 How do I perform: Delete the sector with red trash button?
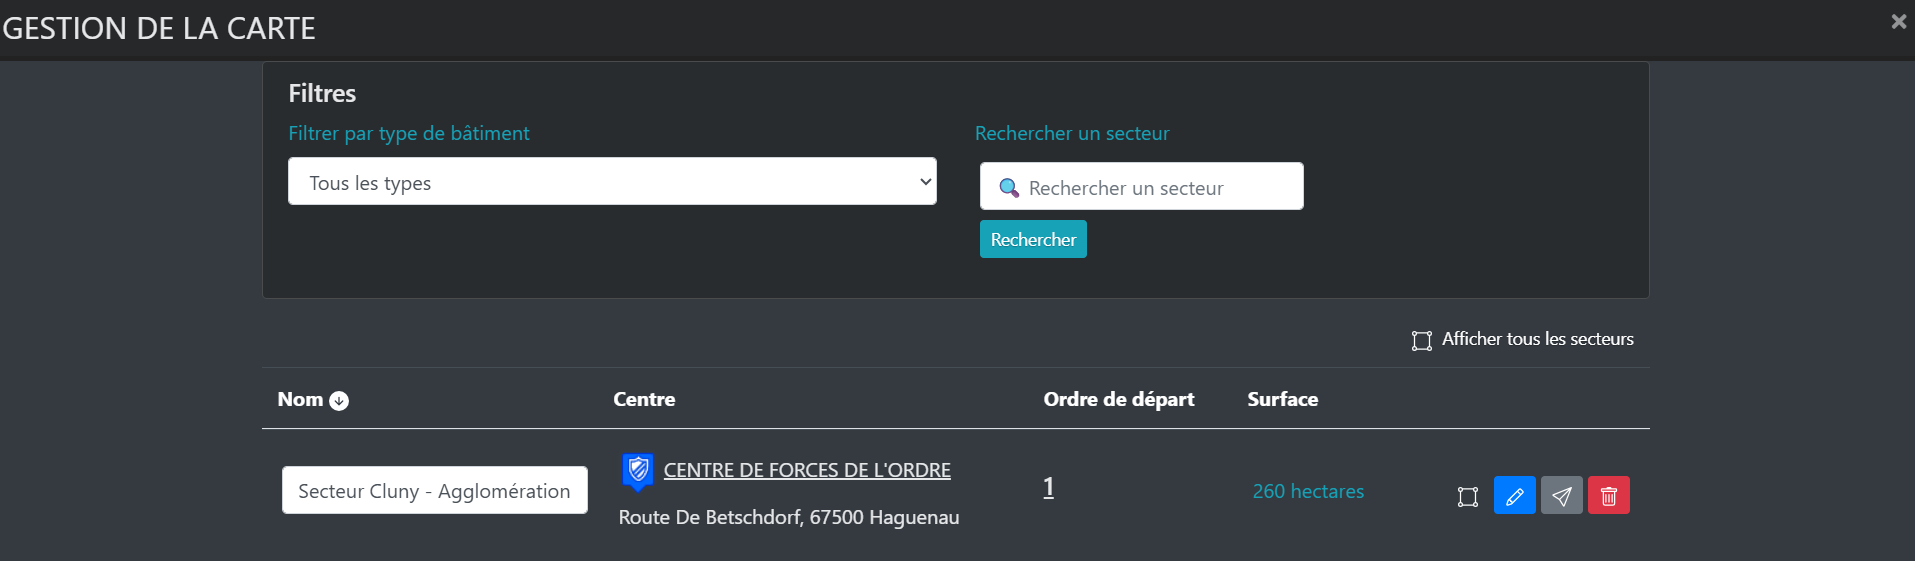tap(1608, 495)
